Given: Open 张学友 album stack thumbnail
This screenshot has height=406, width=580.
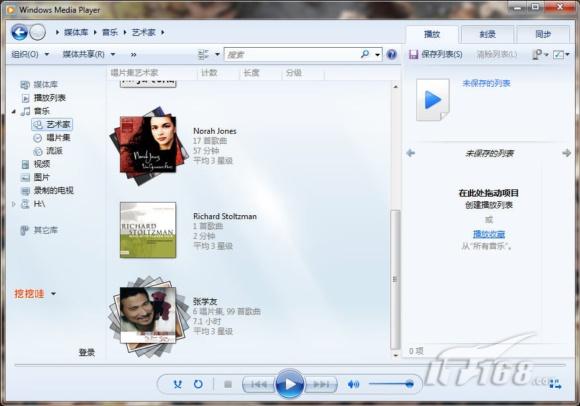Looking at the screenshot, I should 149,316.
